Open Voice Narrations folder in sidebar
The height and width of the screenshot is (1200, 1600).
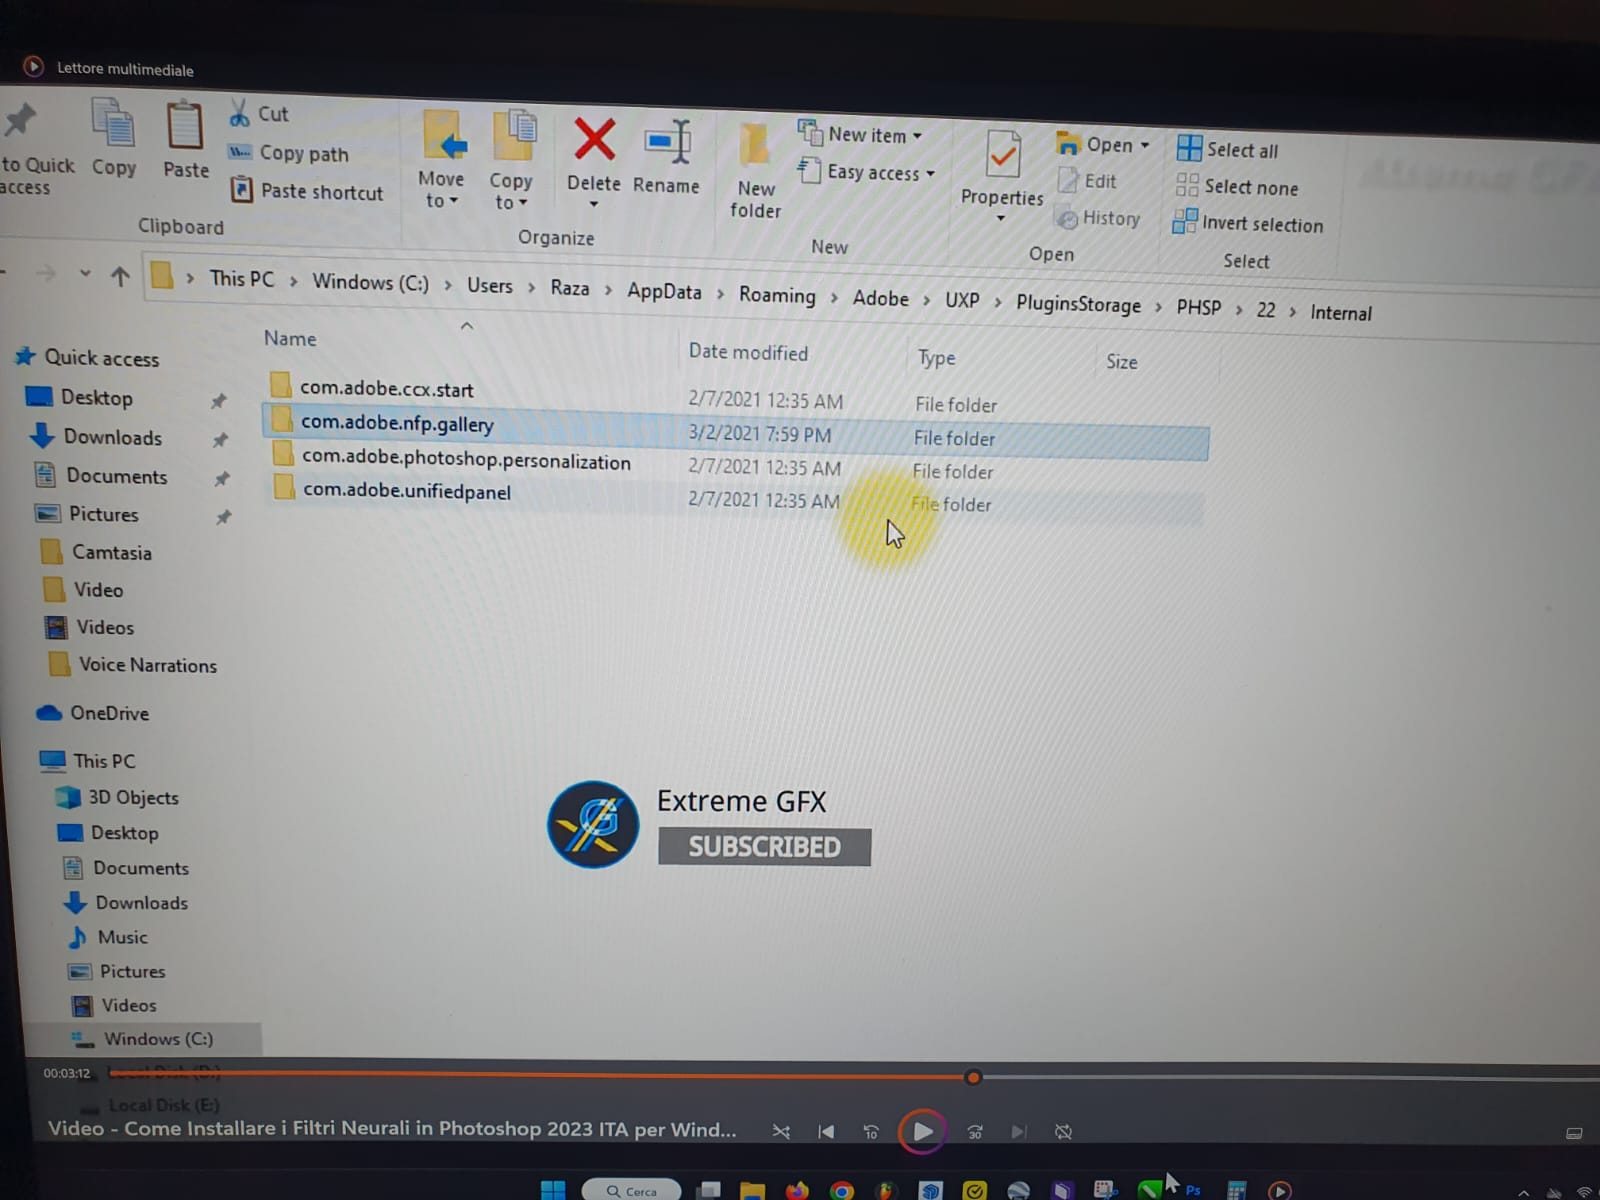[x=133, y=665]
